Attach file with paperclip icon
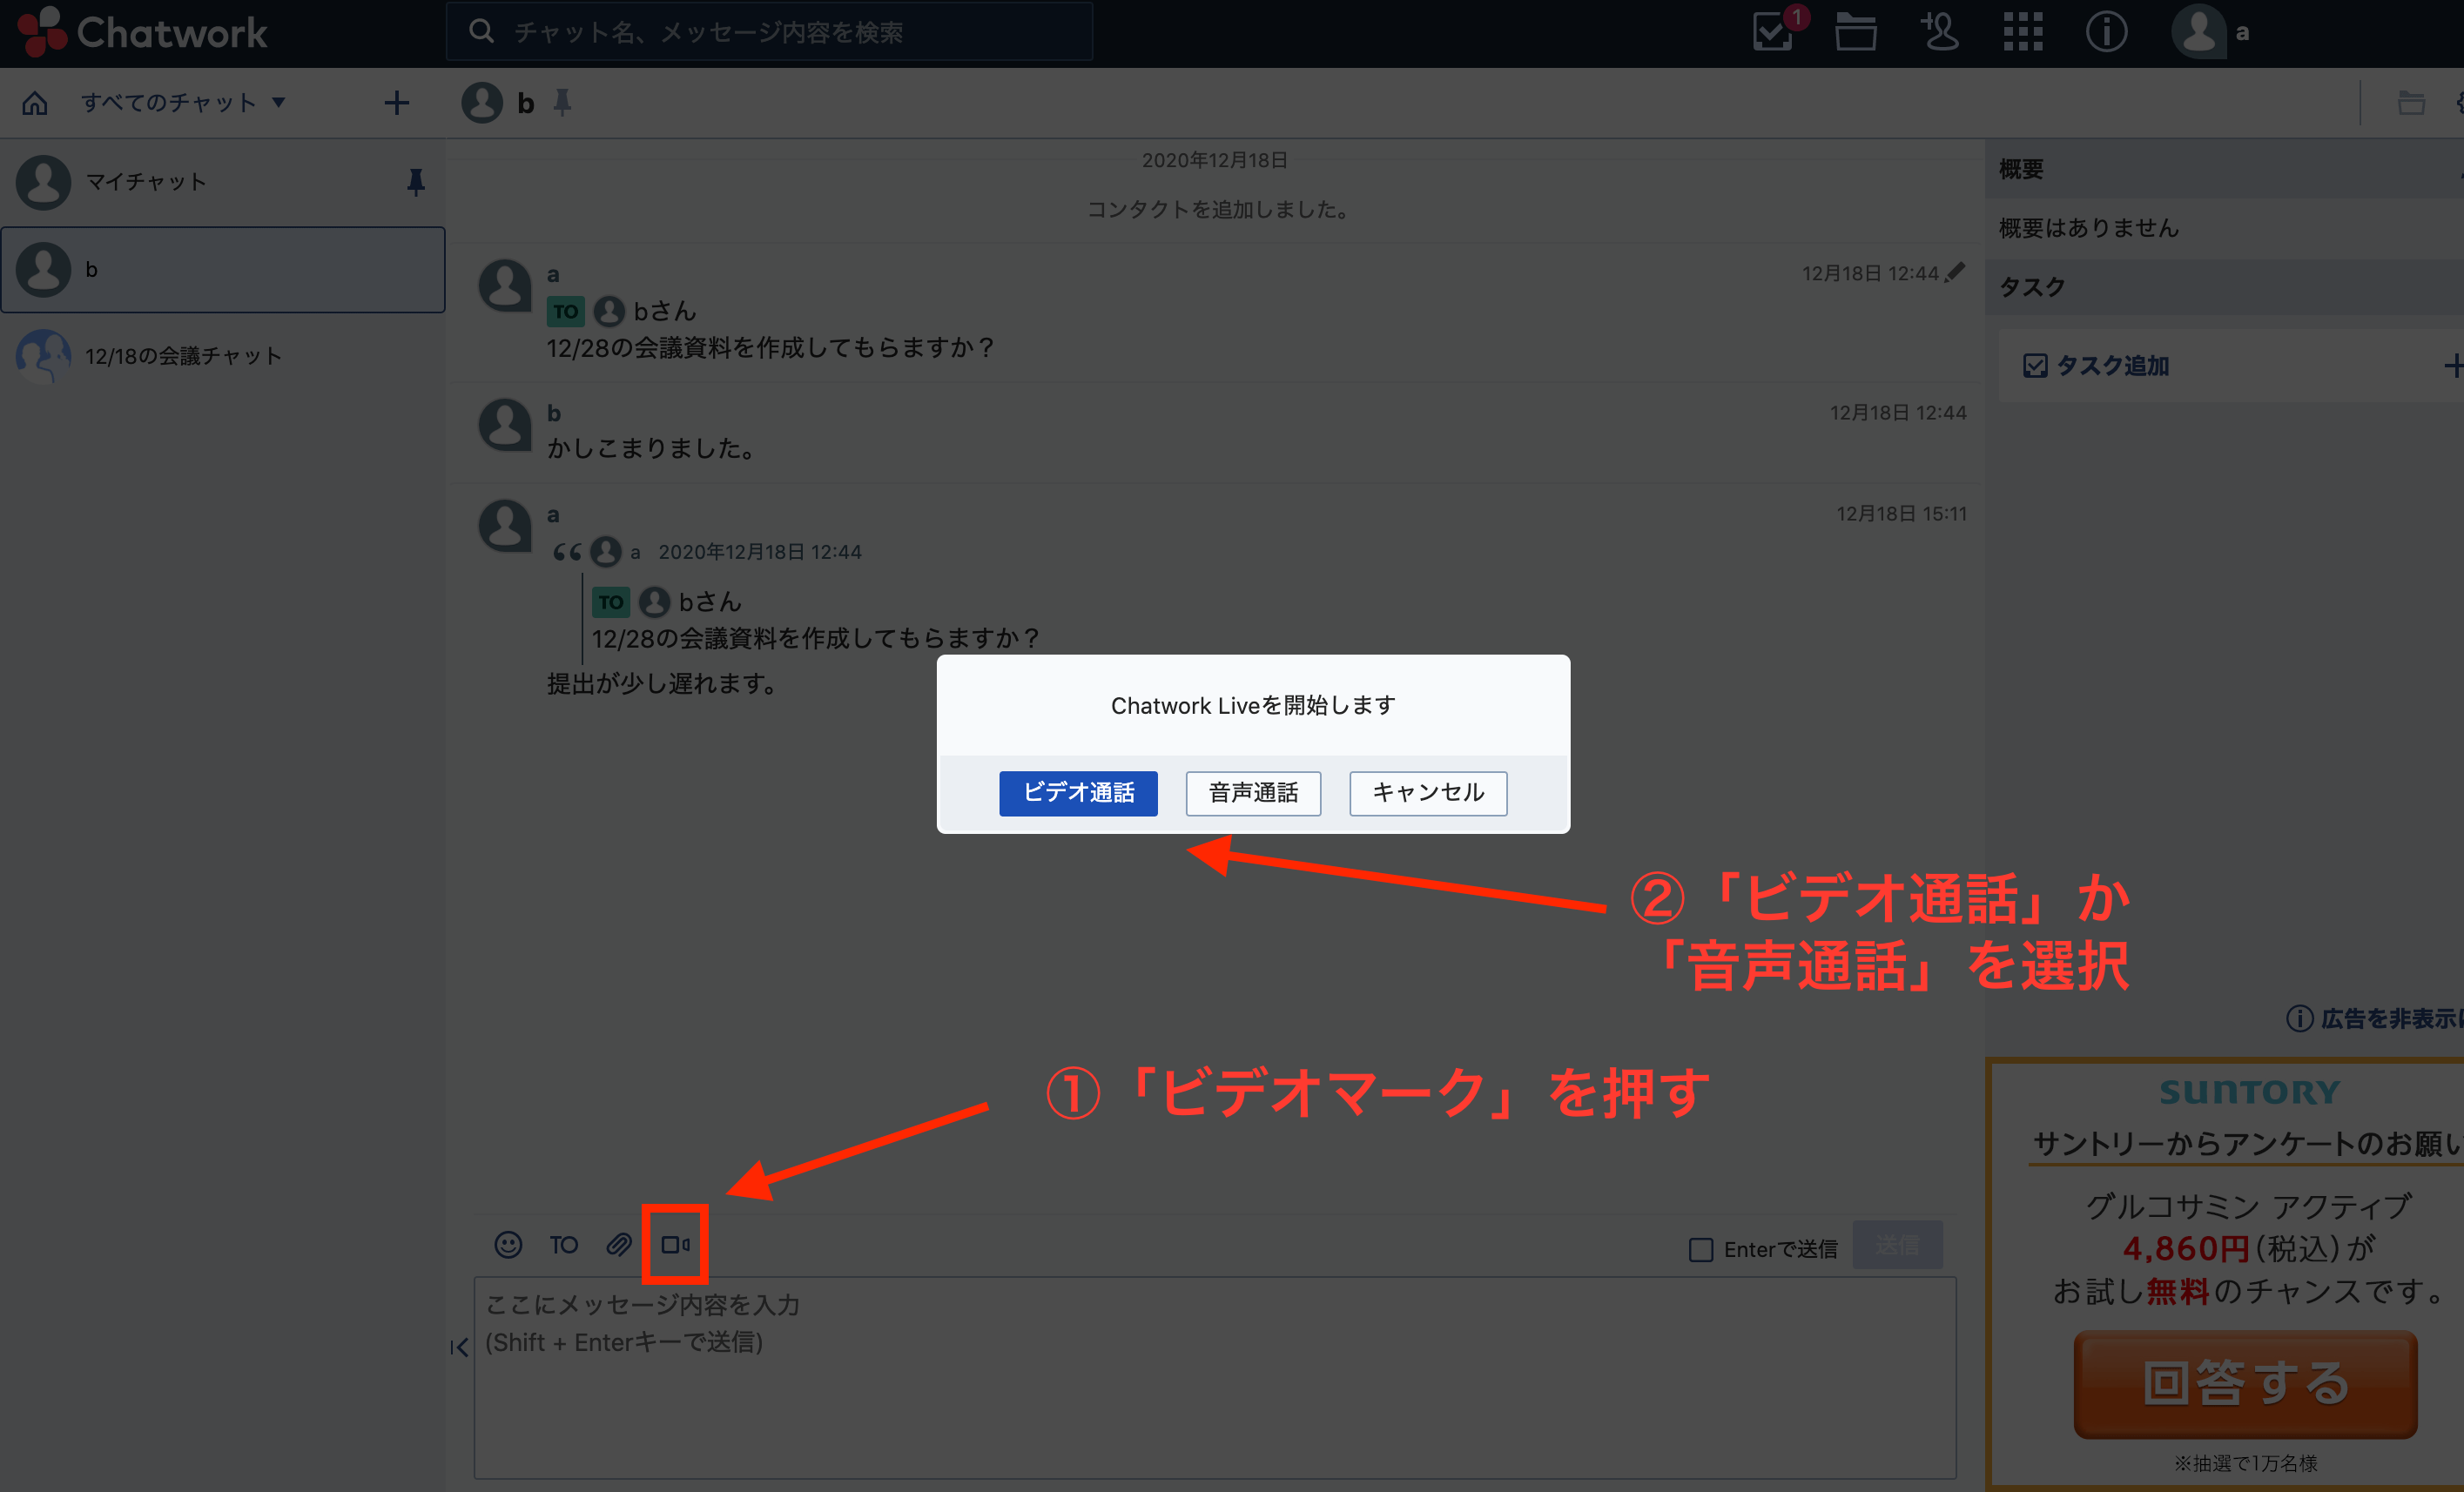This screenshot has height=1492, width=2464. pos(619,1244)
